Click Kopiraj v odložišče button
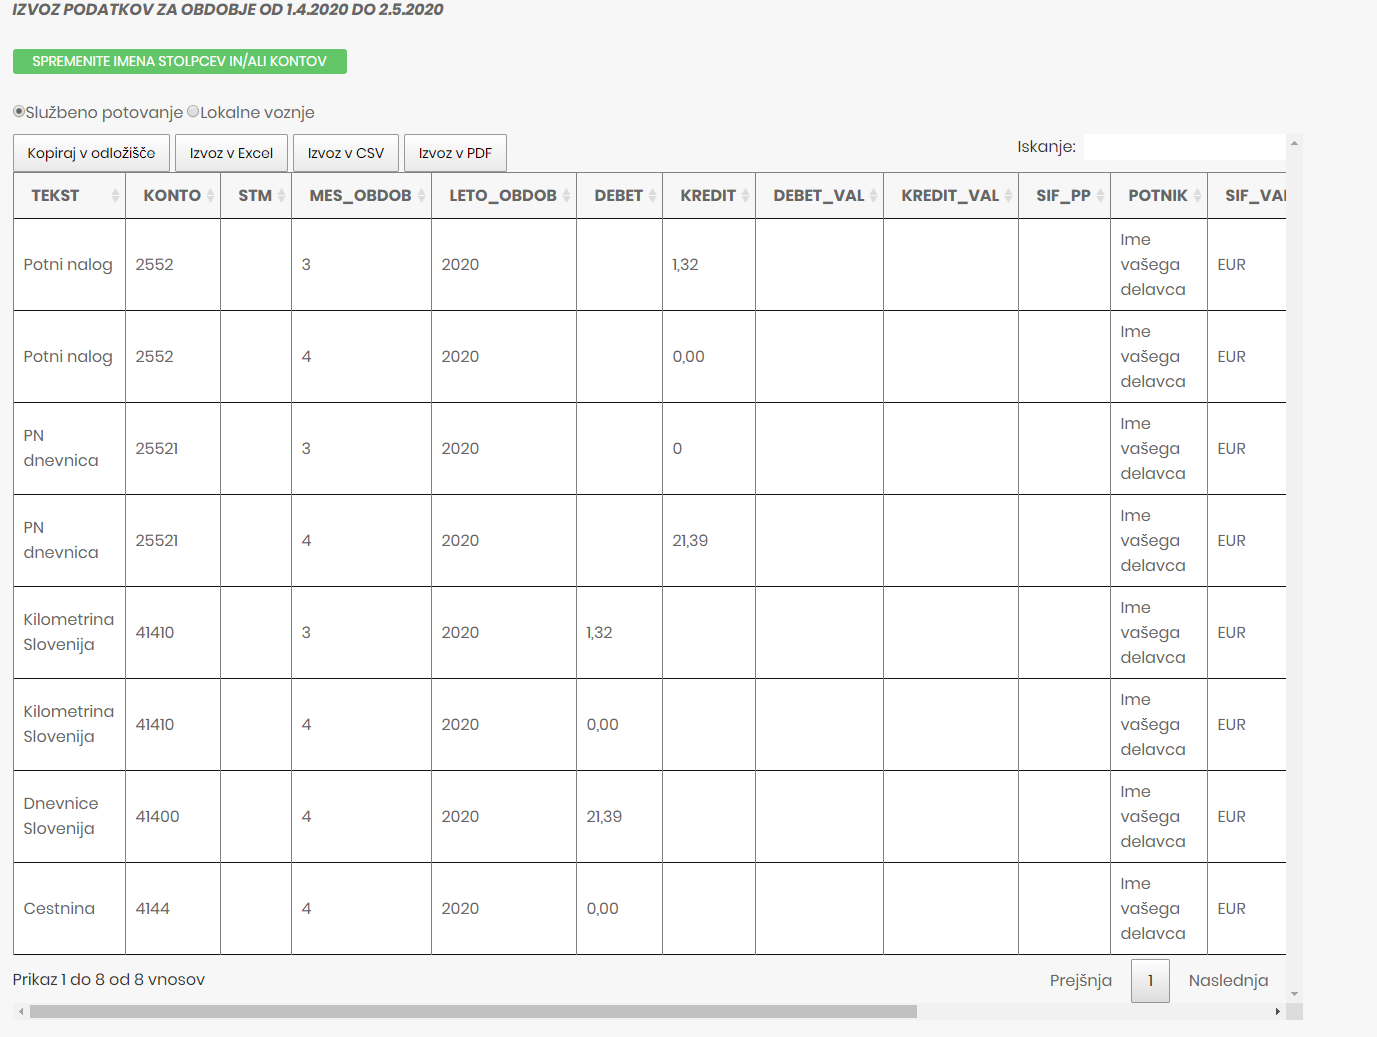 tap(91, 153)
